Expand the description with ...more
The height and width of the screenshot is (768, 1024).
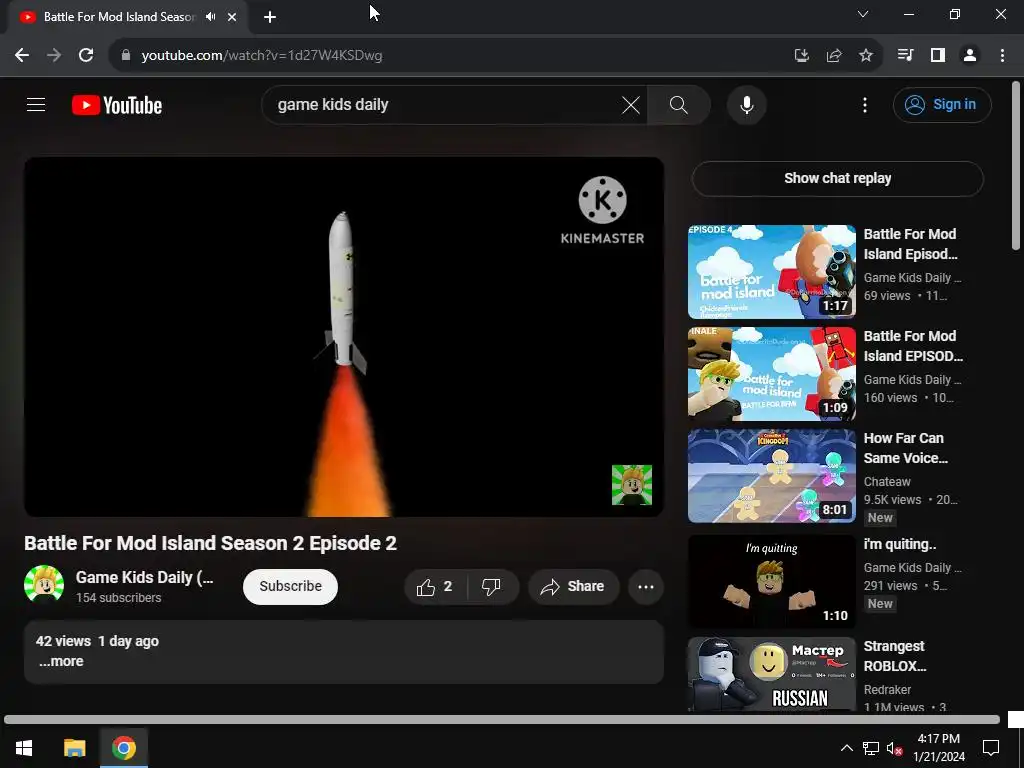(x=61, y=661)
